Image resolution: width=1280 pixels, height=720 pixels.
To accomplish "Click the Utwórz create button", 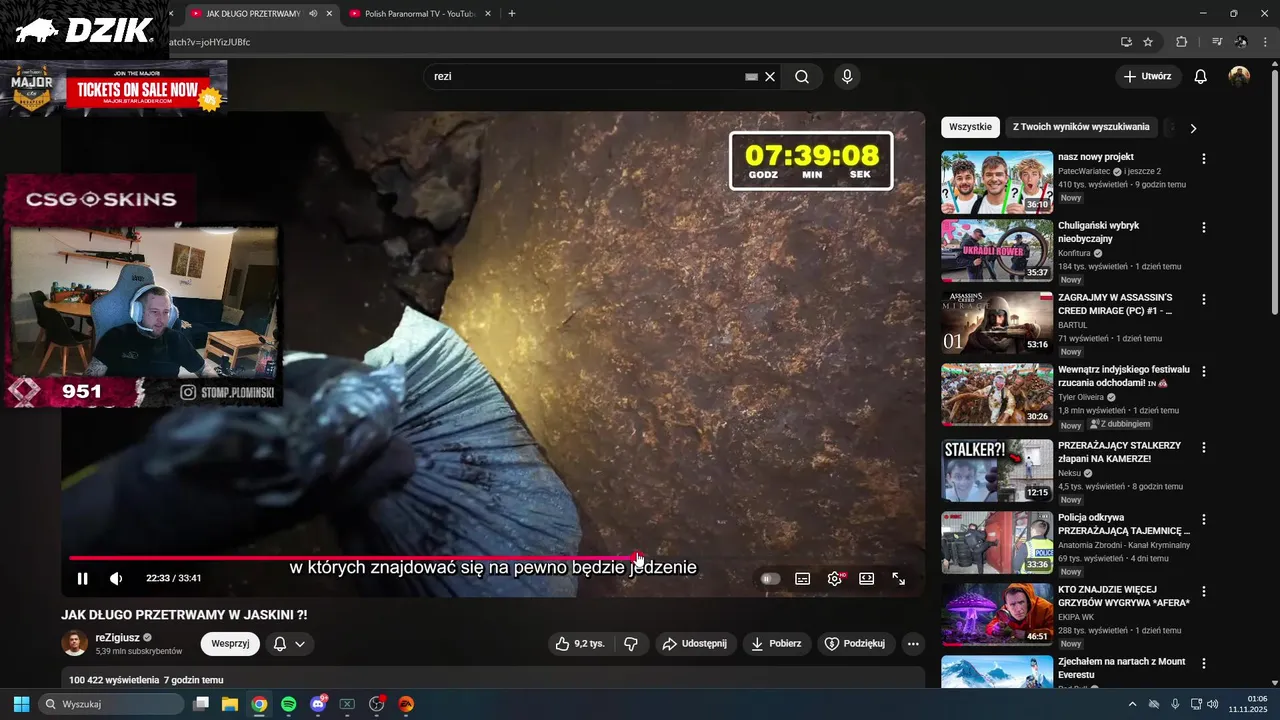I will [1148, 76].
